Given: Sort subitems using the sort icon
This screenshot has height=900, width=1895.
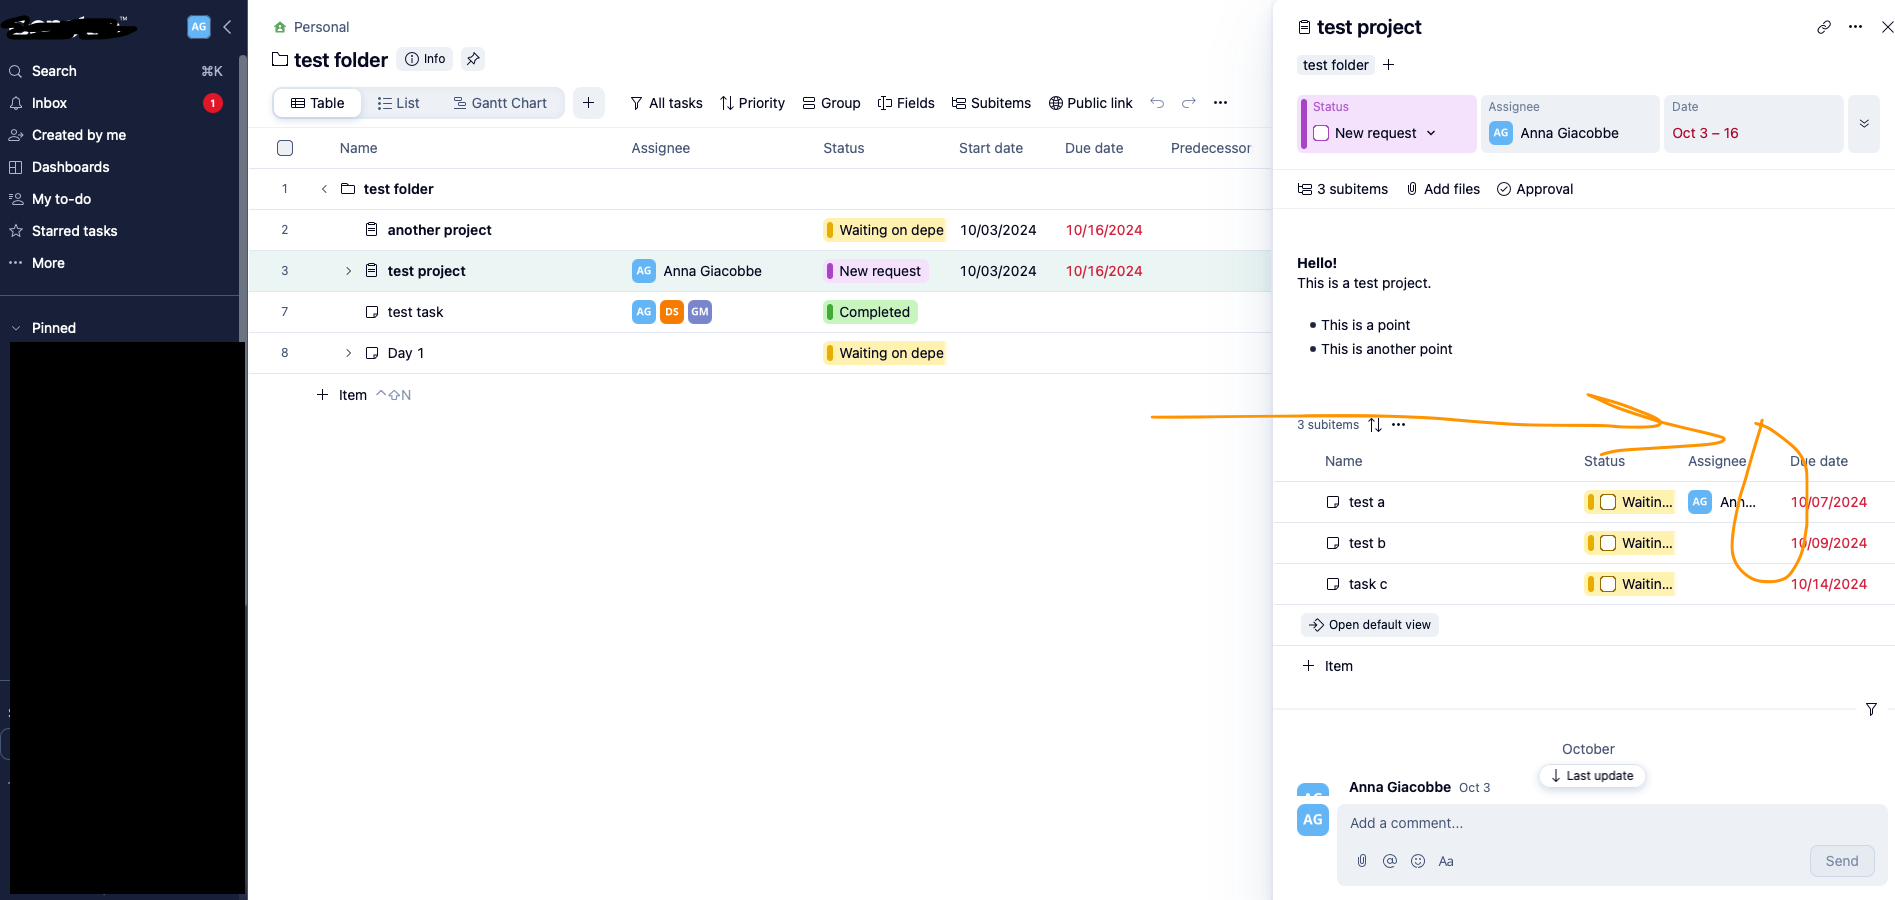Looking at the screenshot, I should (x=1375, y=425).
